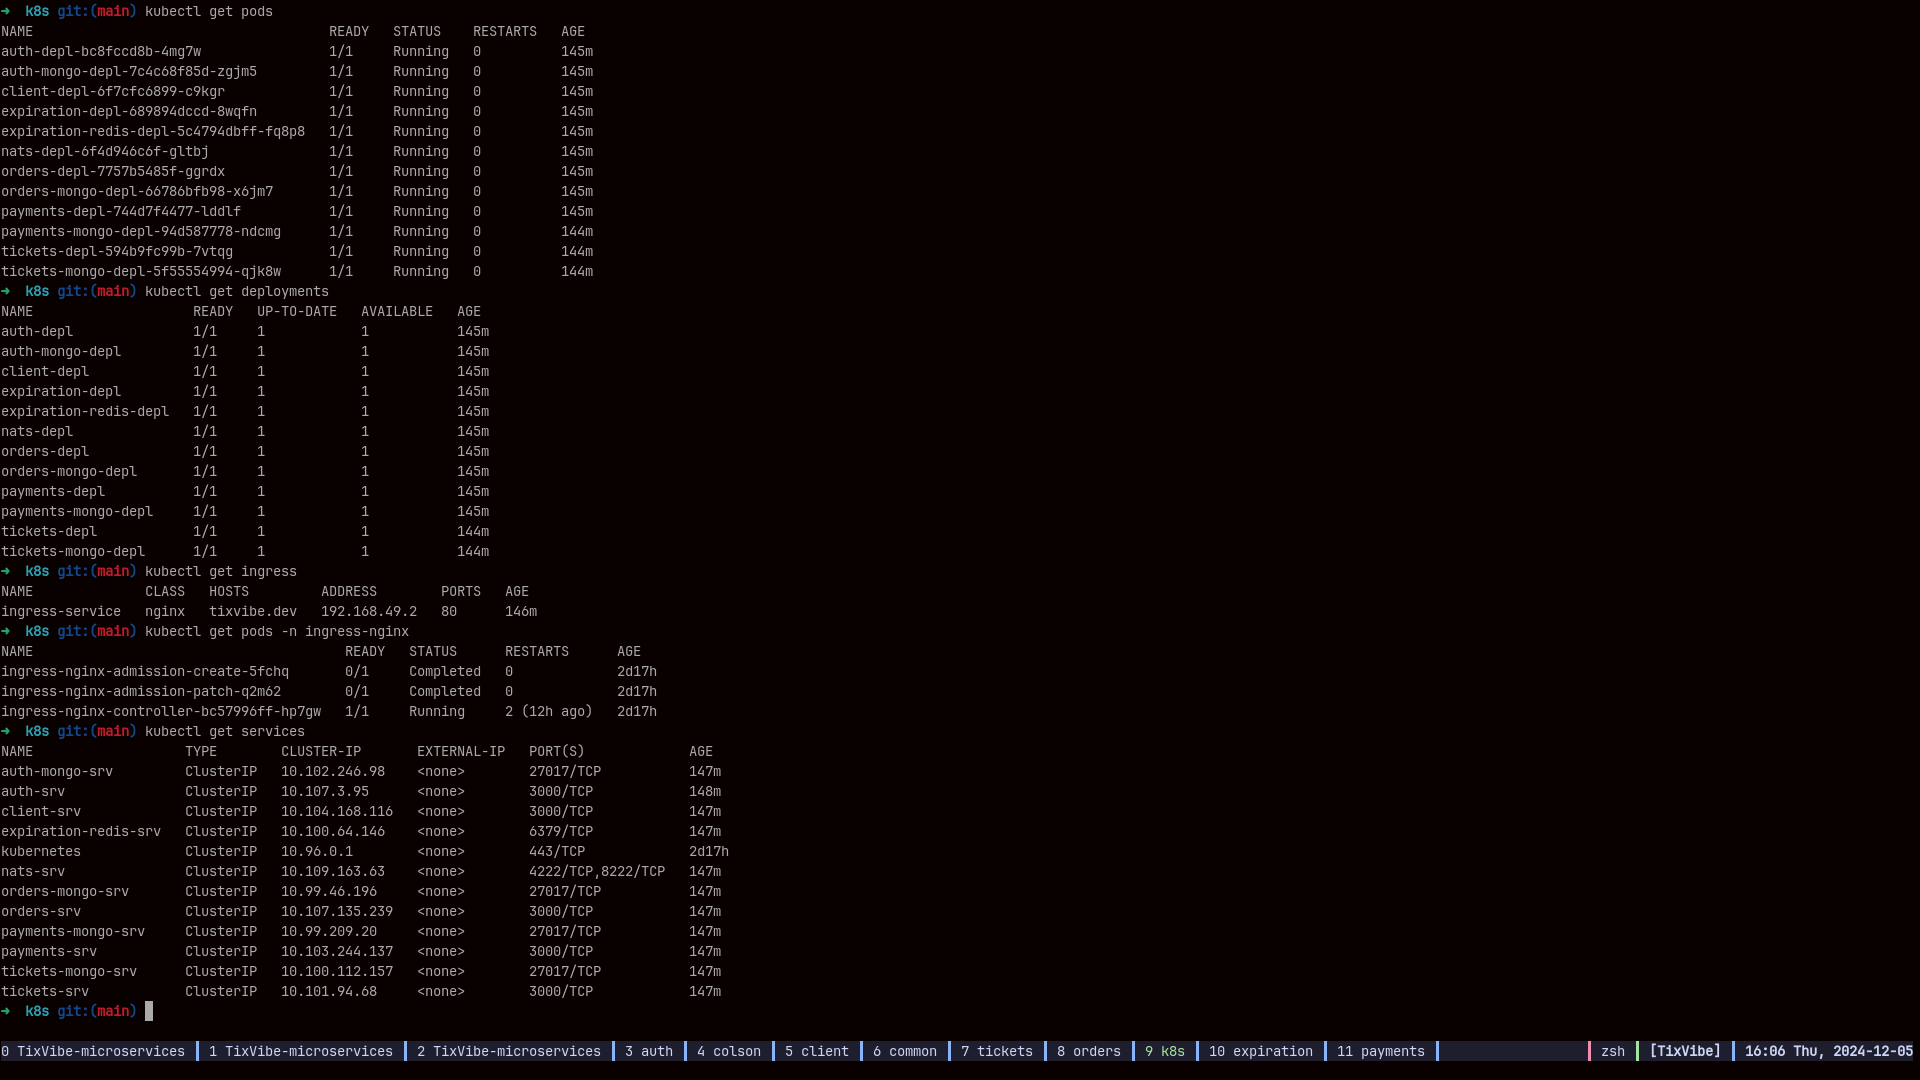The height and width of the screenshot is (1080, 1920).
Task: Click the date and time in status bar
Action: coord(1828,1051)
